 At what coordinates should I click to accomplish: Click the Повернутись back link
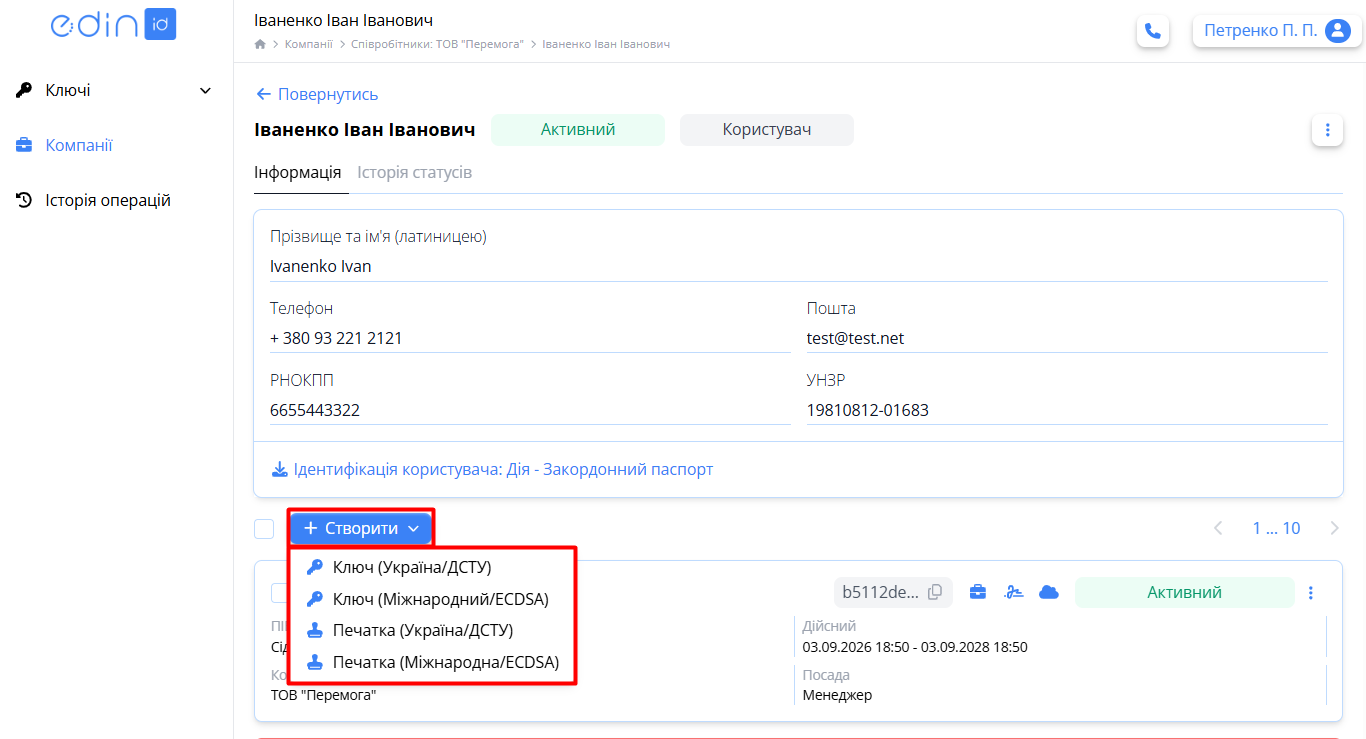point(317,94)
